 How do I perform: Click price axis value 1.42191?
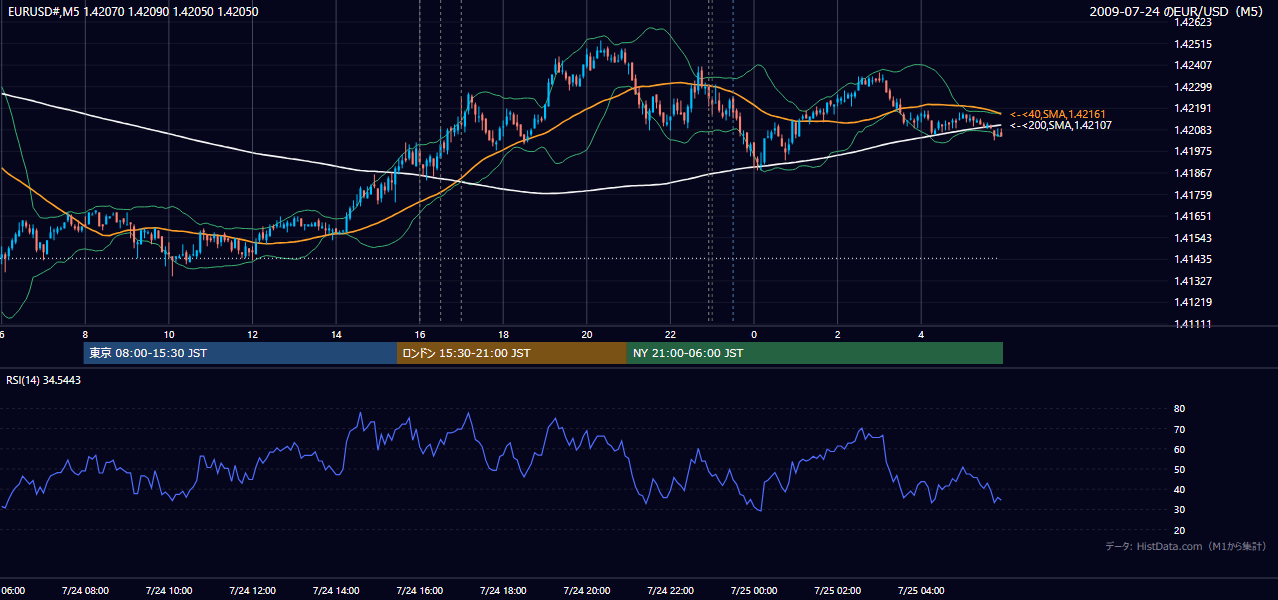1193,109
